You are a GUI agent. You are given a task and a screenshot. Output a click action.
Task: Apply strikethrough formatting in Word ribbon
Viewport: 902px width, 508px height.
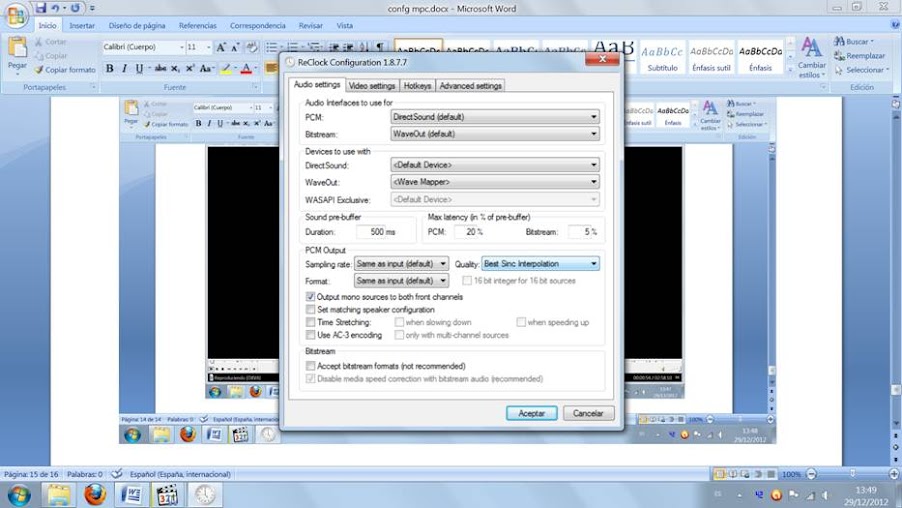160,68
